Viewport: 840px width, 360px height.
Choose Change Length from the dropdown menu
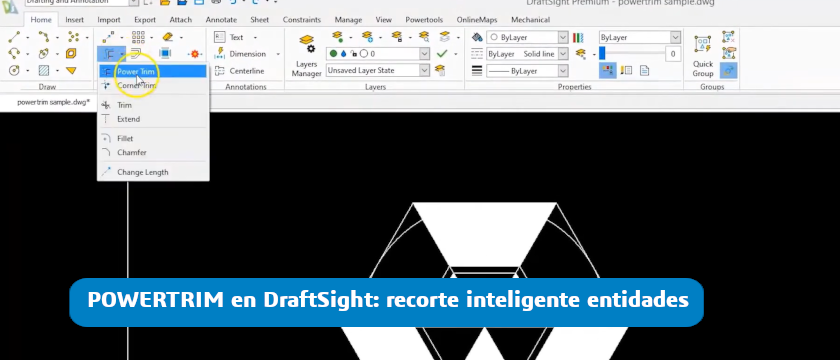[153, 172]
